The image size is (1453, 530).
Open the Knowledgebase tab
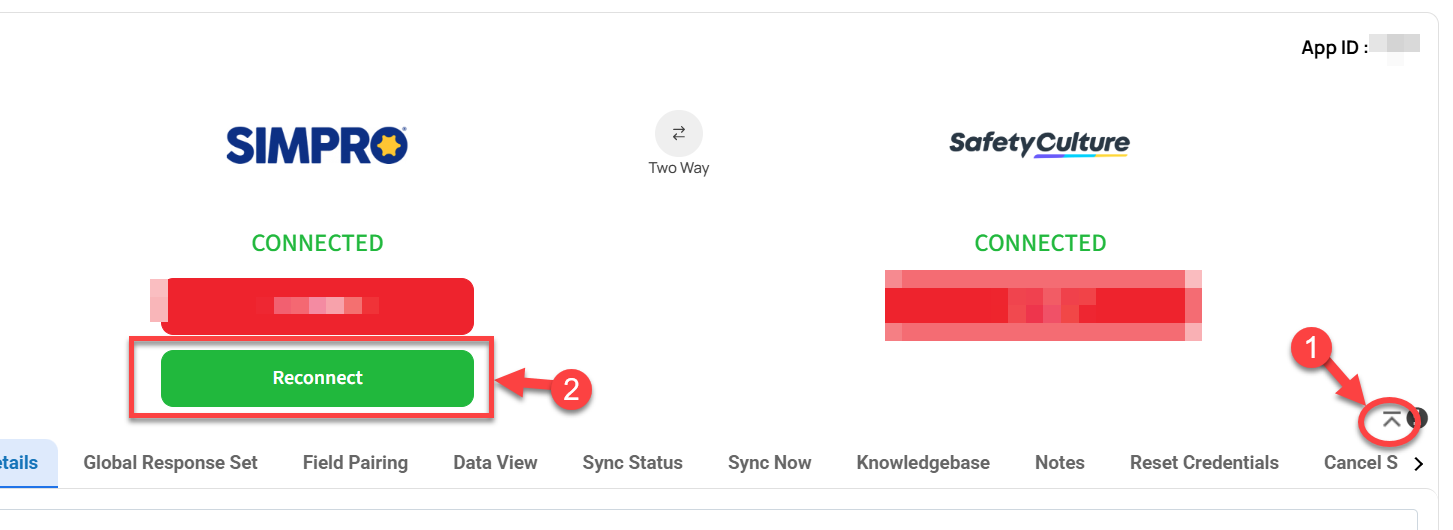pyautogui.click(x=923, y=463)
